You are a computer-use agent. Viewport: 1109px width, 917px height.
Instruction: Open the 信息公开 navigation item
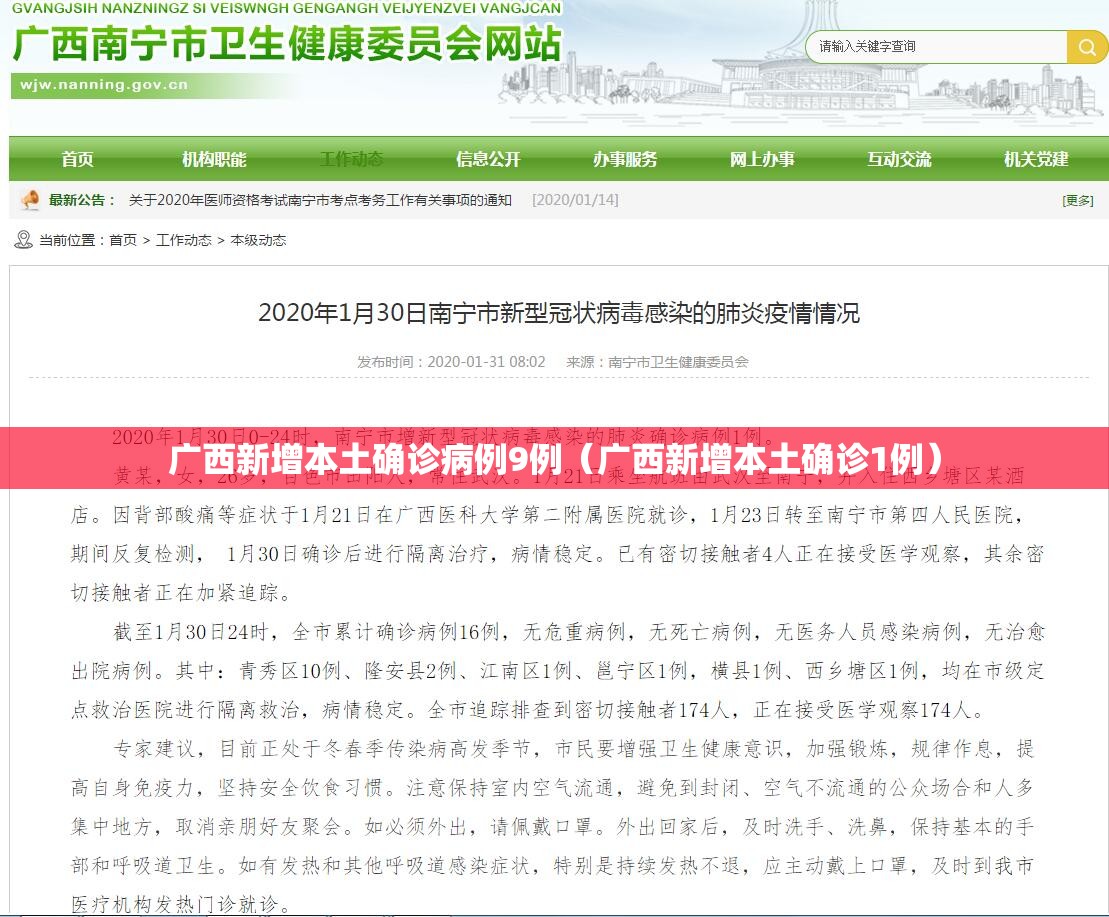[488, 159]
